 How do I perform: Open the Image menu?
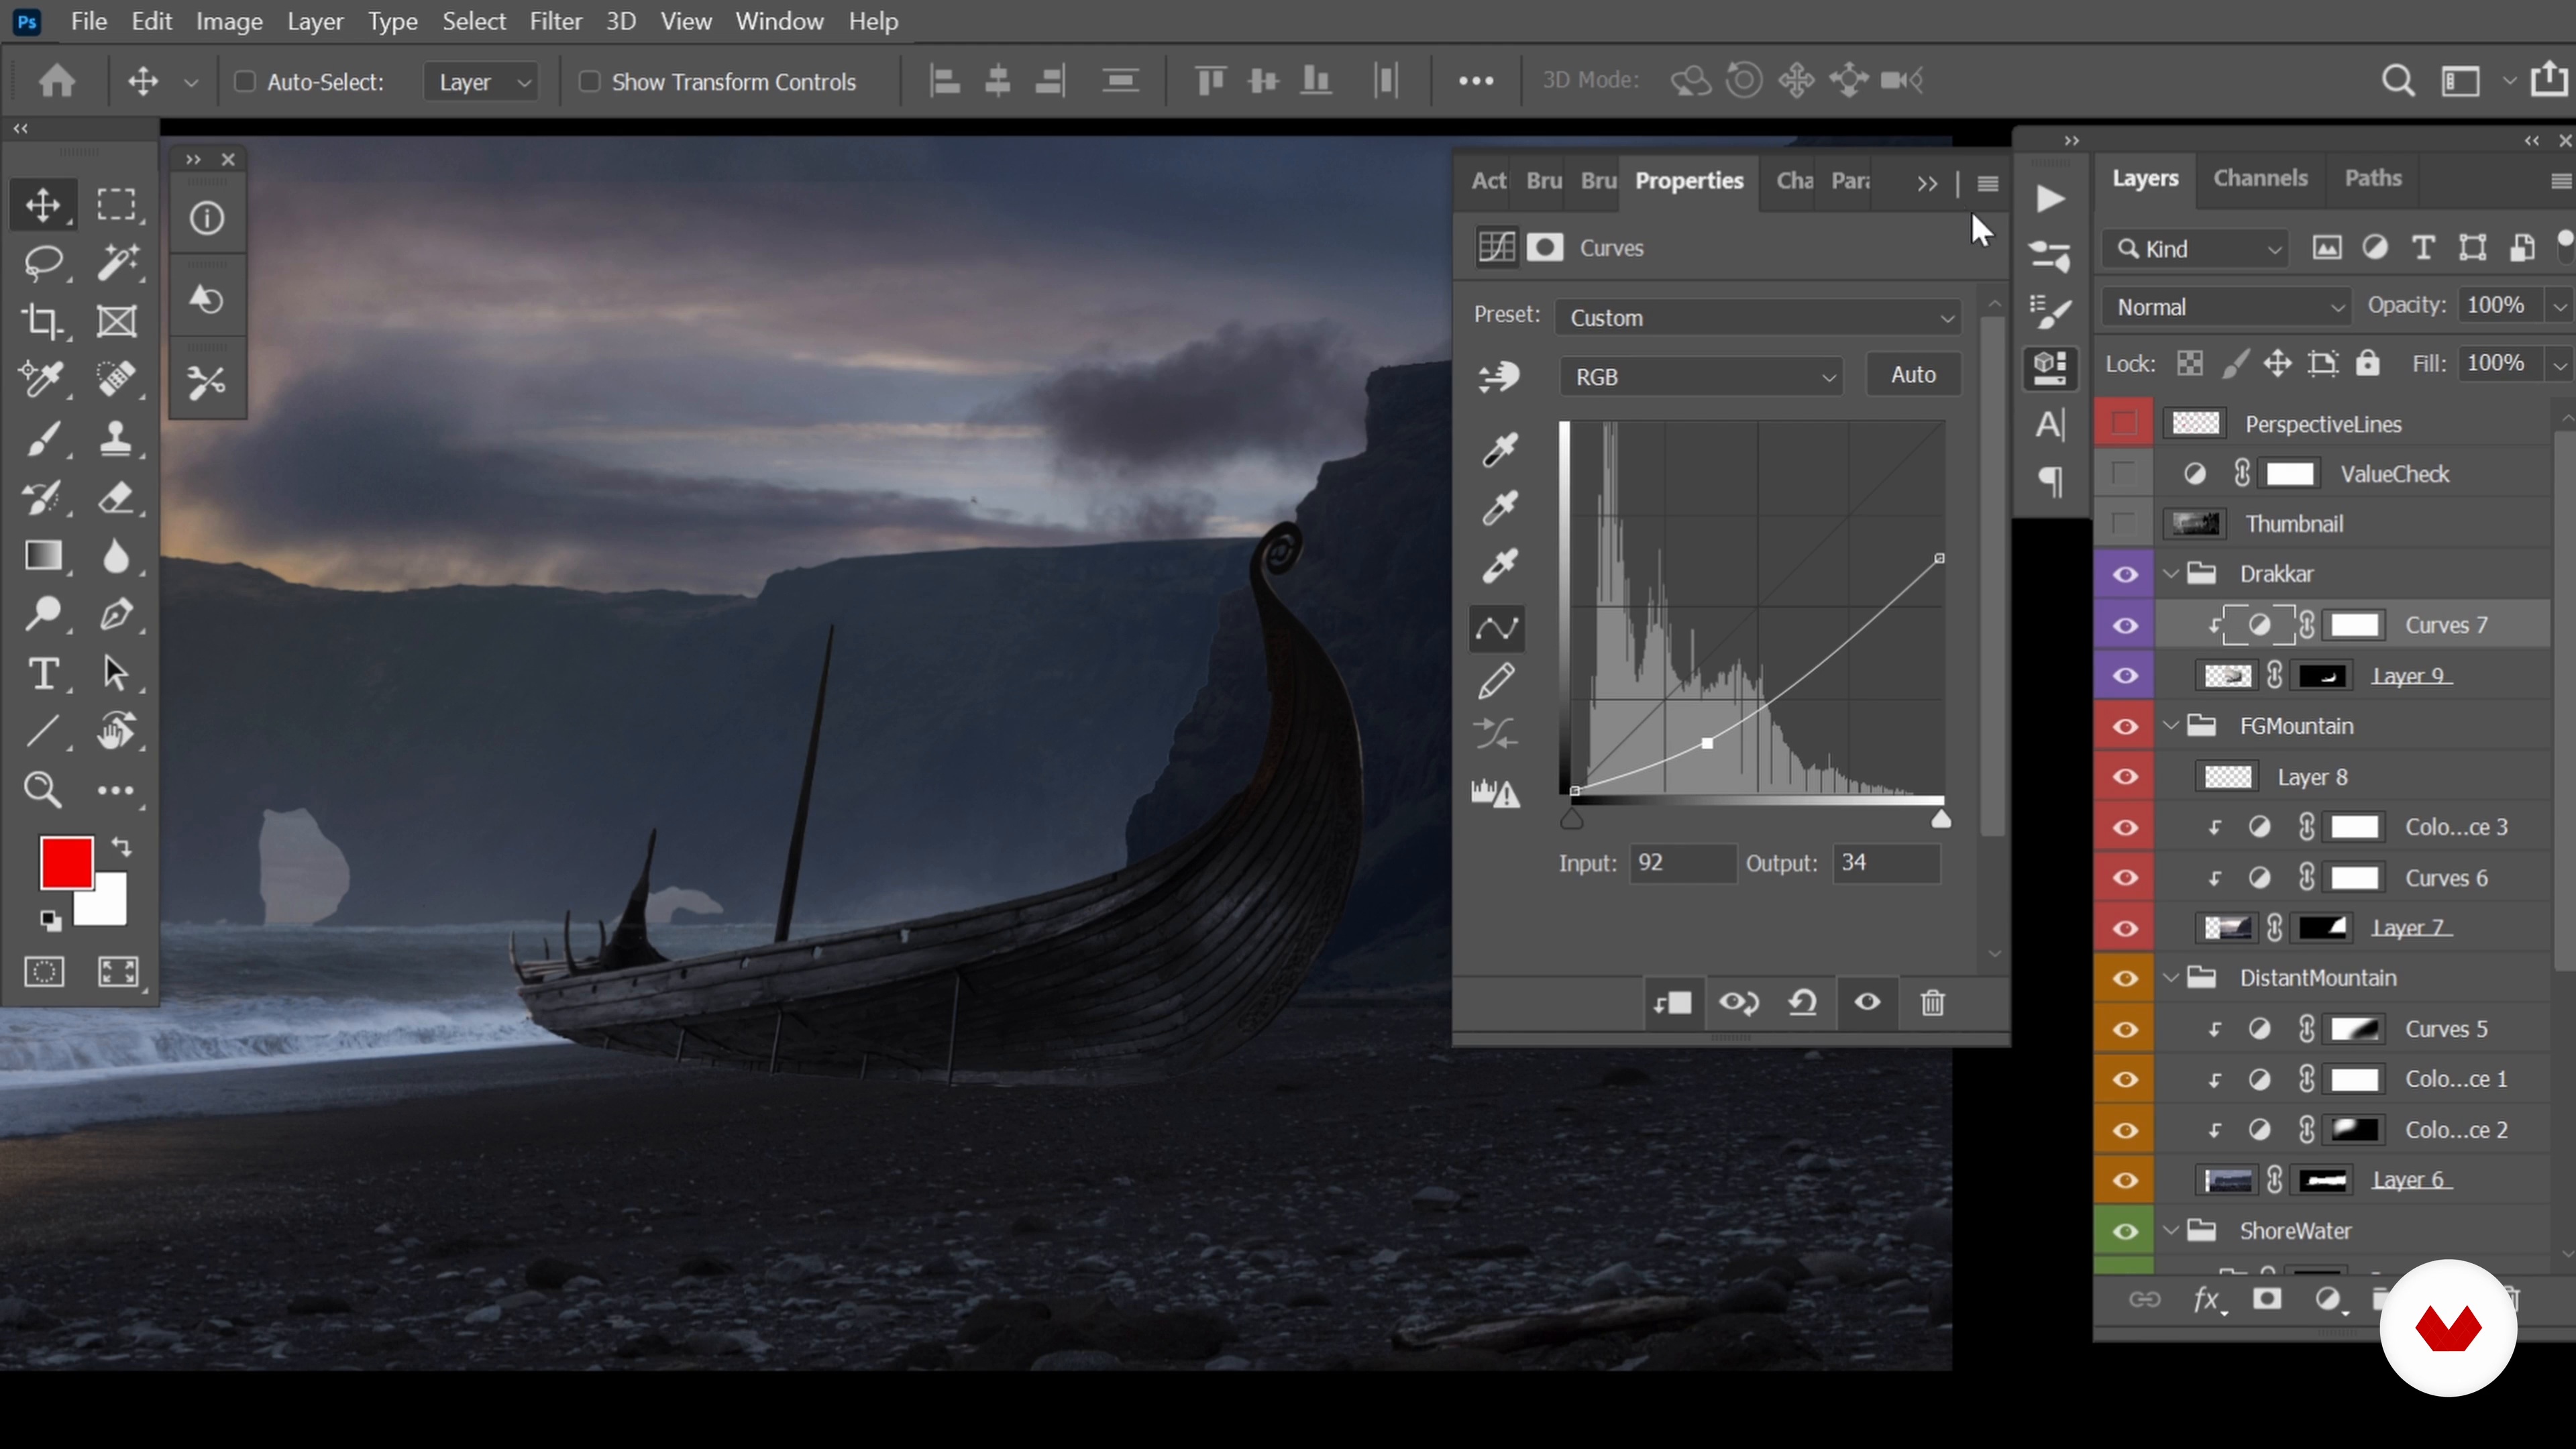[x=229, y=21]
